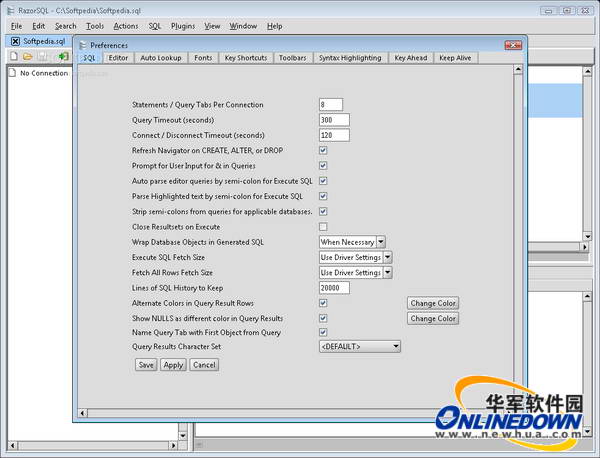Open the Help menu

click(274, 26)
